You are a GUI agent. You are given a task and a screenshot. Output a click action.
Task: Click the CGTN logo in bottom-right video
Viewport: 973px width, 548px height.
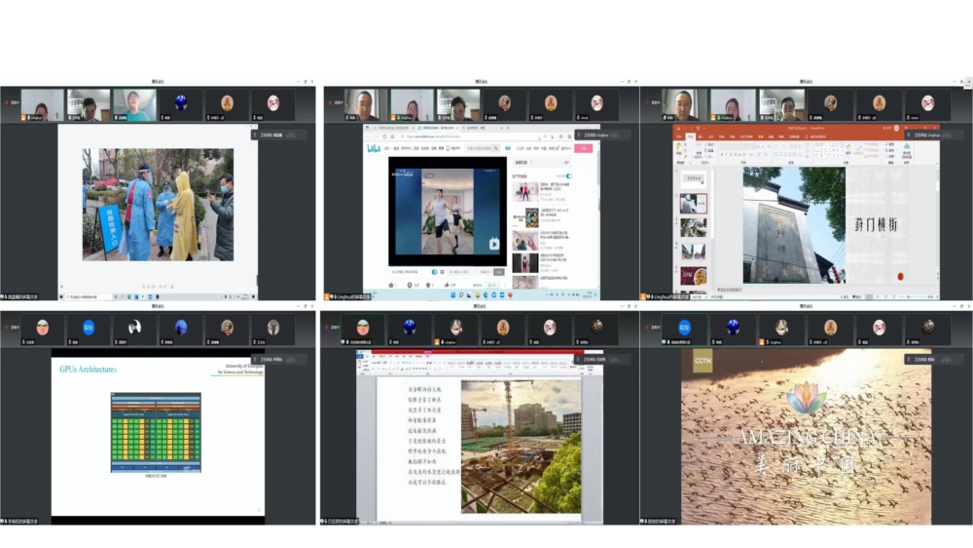click(x=703, y=361)
